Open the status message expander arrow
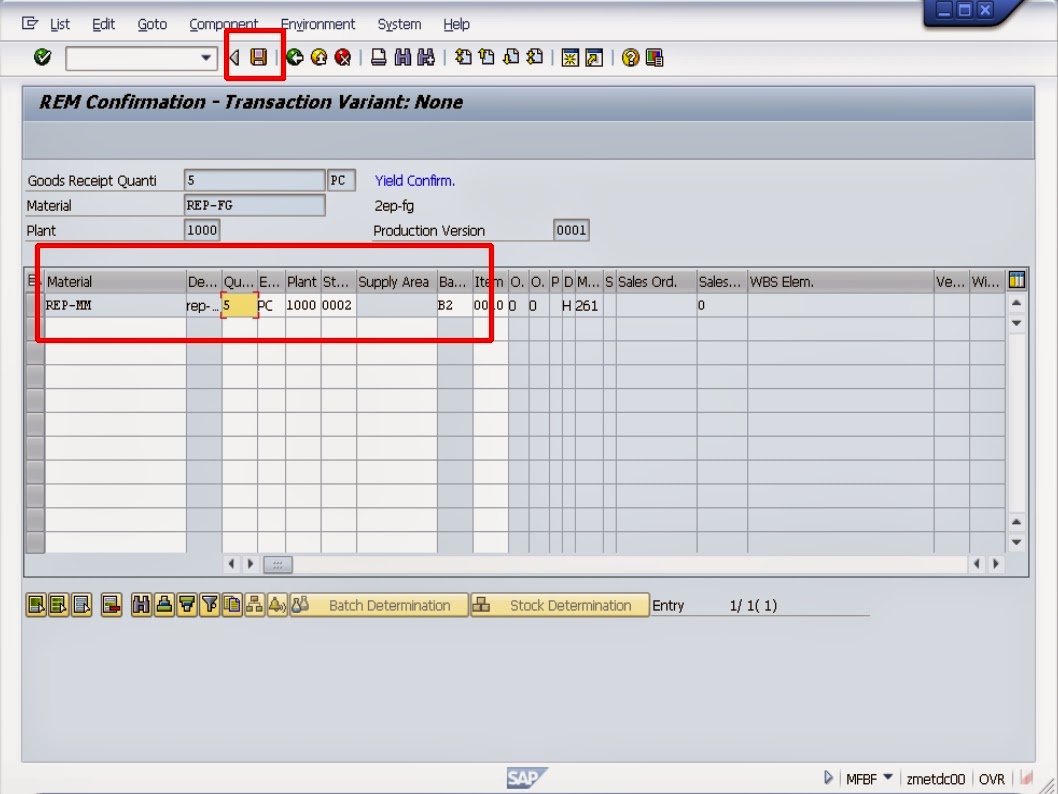The height and width of the screenshot is (794, 1058). (828, 777)
